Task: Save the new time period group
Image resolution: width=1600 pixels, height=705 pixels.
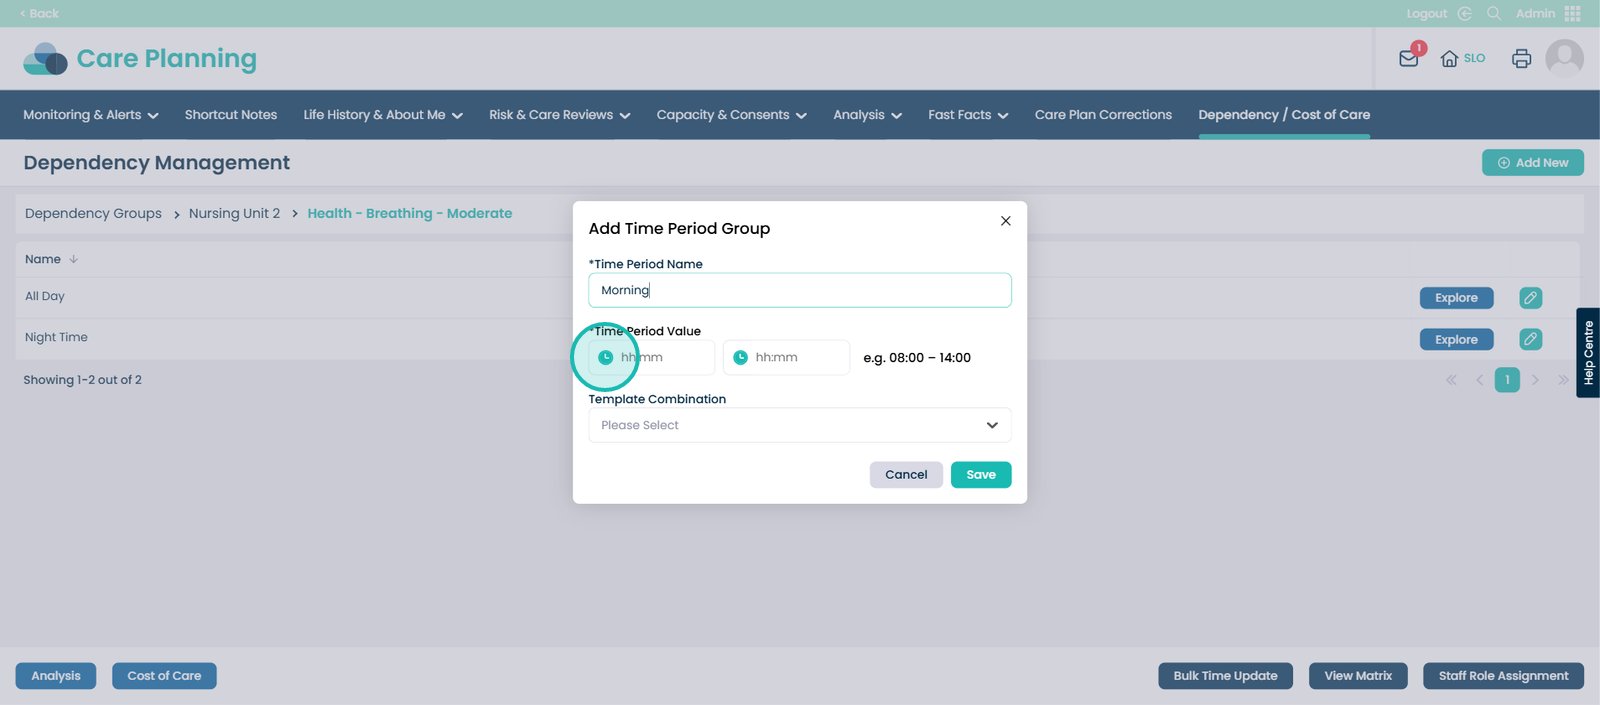Action: click(980, 475)
